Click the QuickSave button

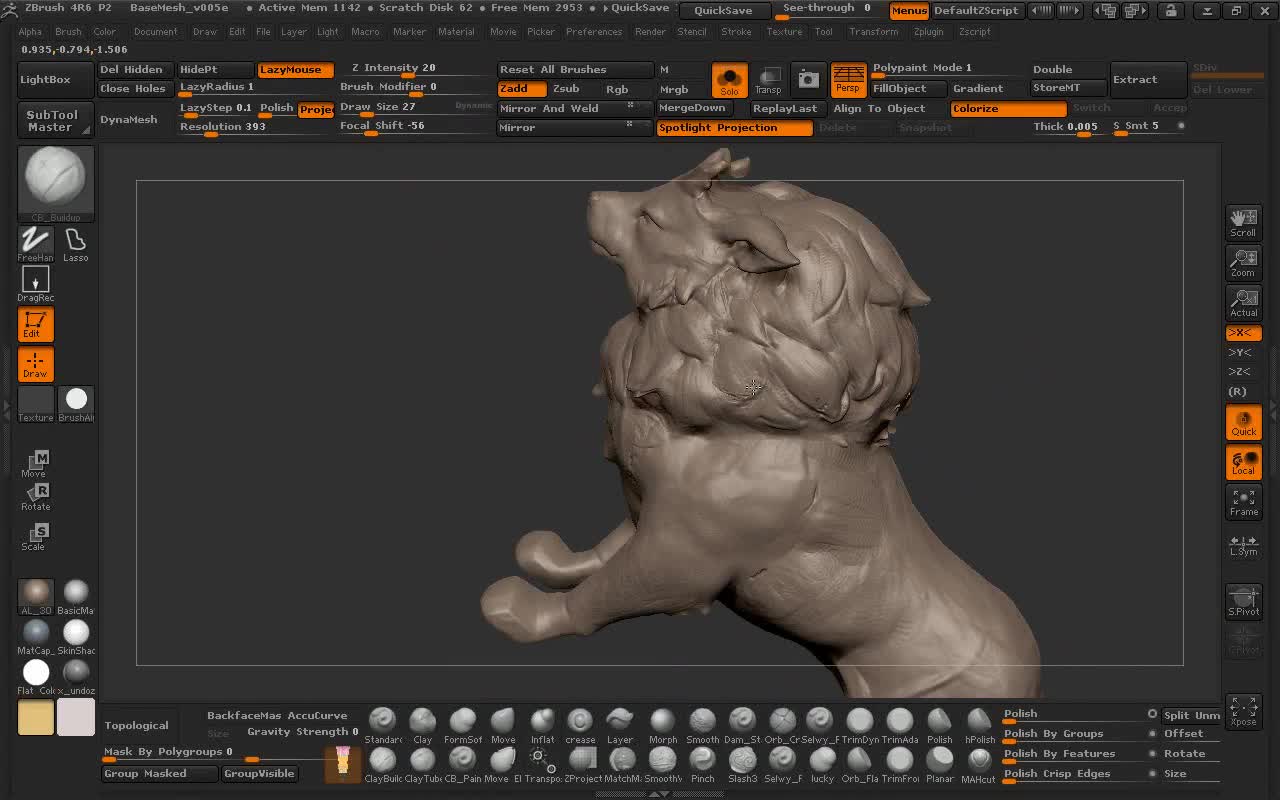(x=724, y=11)
